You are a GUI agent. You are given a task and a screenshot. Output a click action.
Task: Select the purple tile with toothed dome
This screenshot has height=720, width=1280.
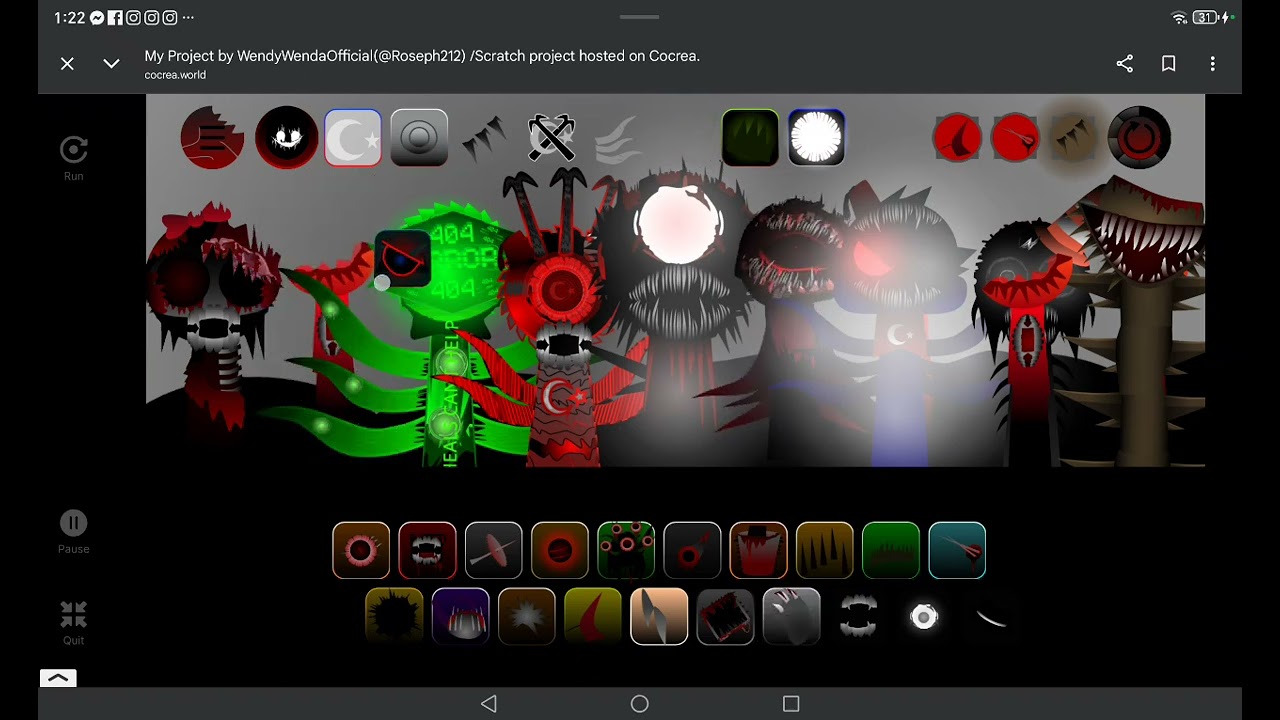[x=460, y=616]
